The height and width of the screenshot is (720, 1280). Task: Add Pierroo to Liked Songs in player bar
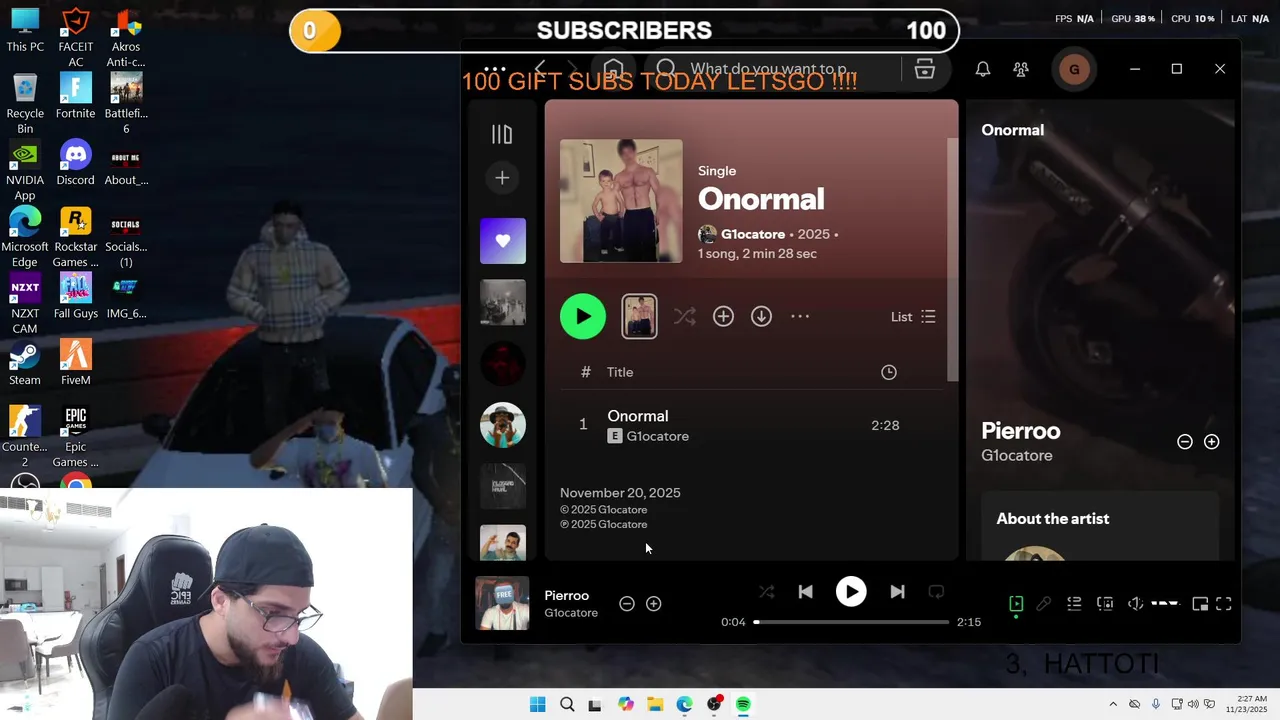(x=654, y=604)
